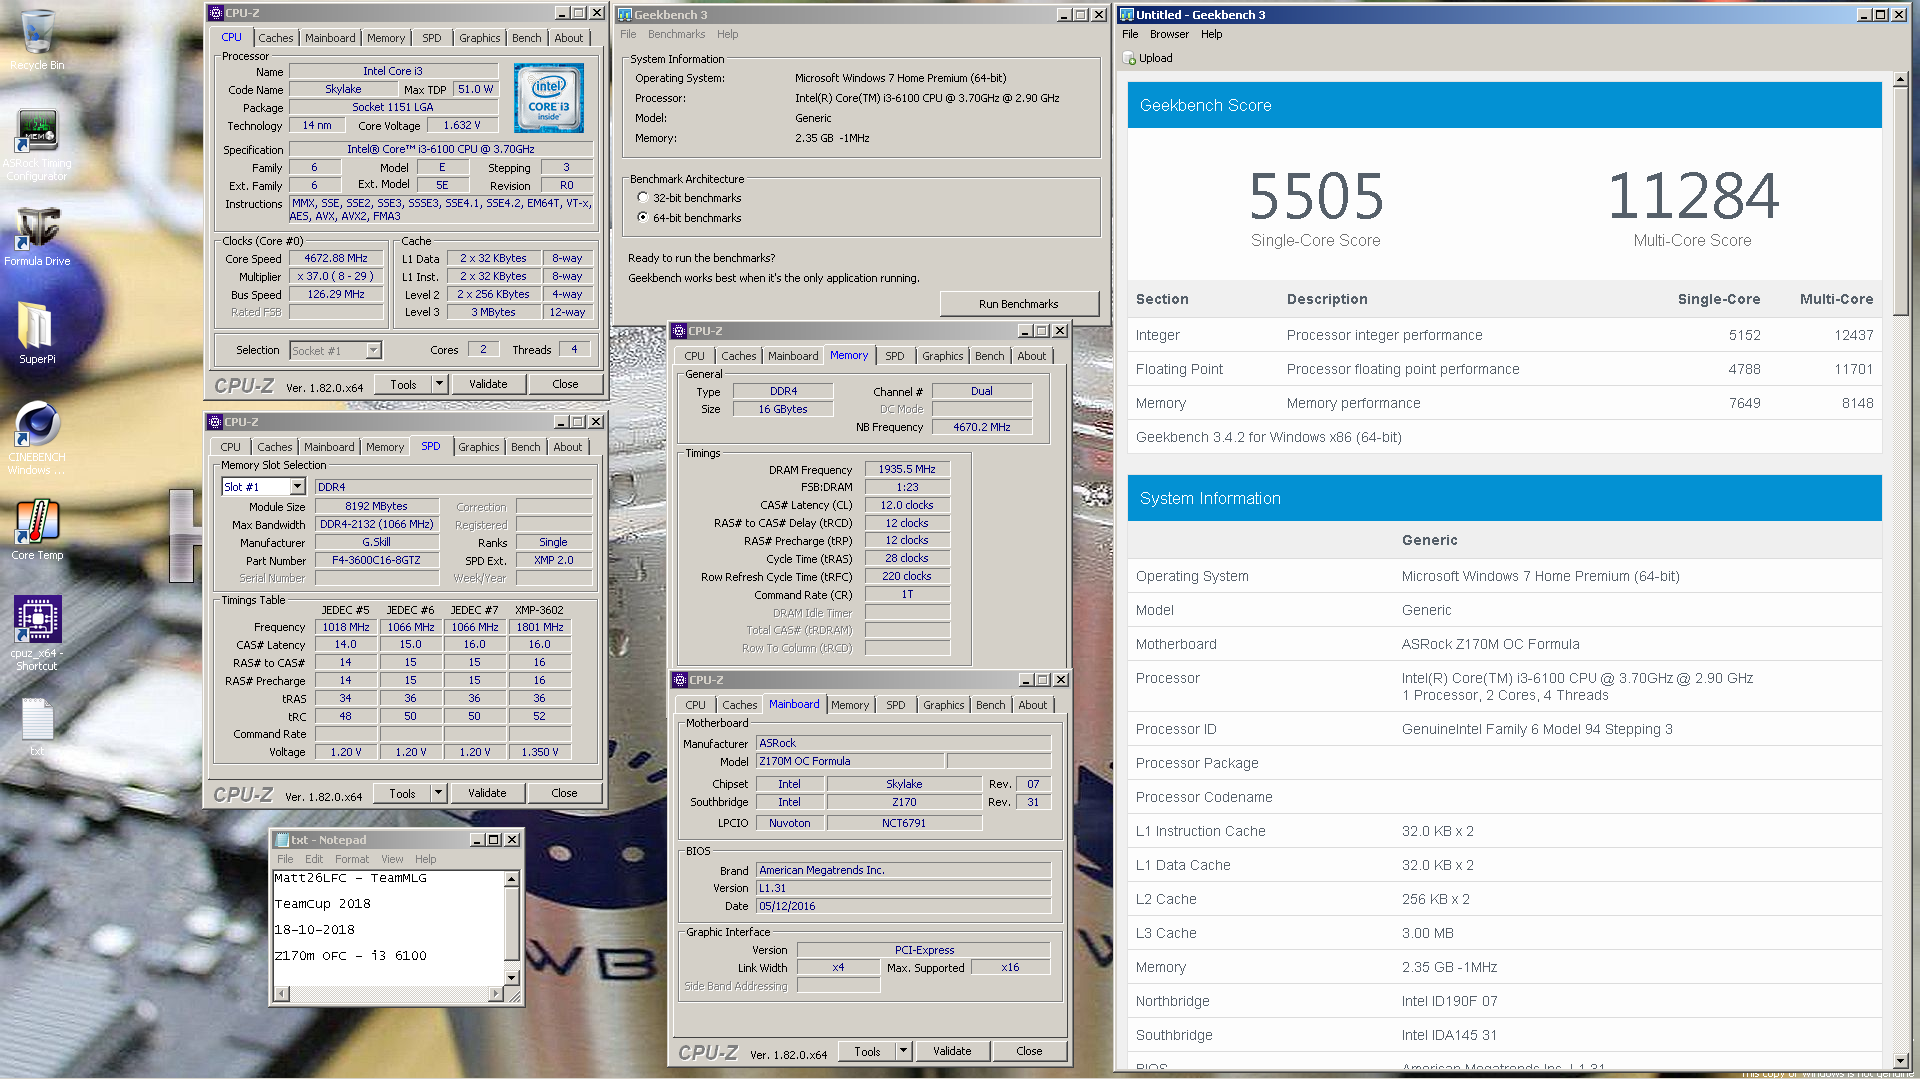This screenshot has width=1920, height=1080.
Task: Select 64-bit benchmarks radio button
Action: [643, 217]
